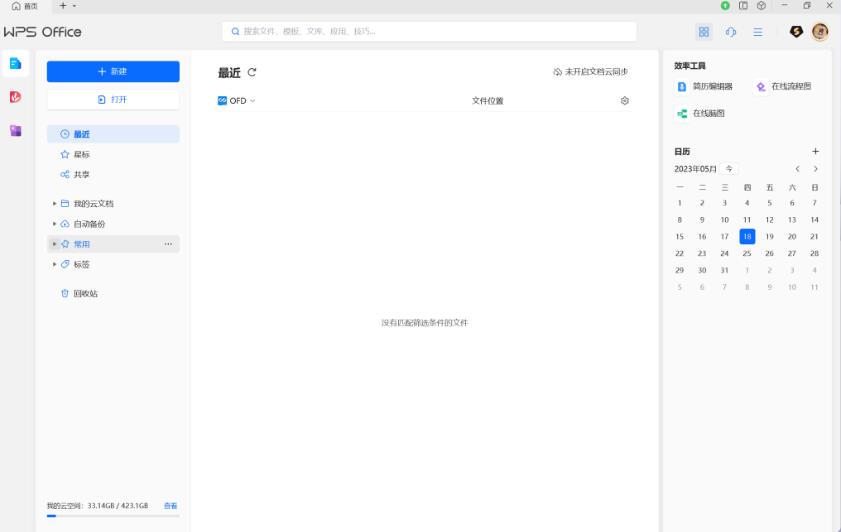Click the blue 新建 button
The width and height of the screenshot is (841, 532).
(113, 72)
